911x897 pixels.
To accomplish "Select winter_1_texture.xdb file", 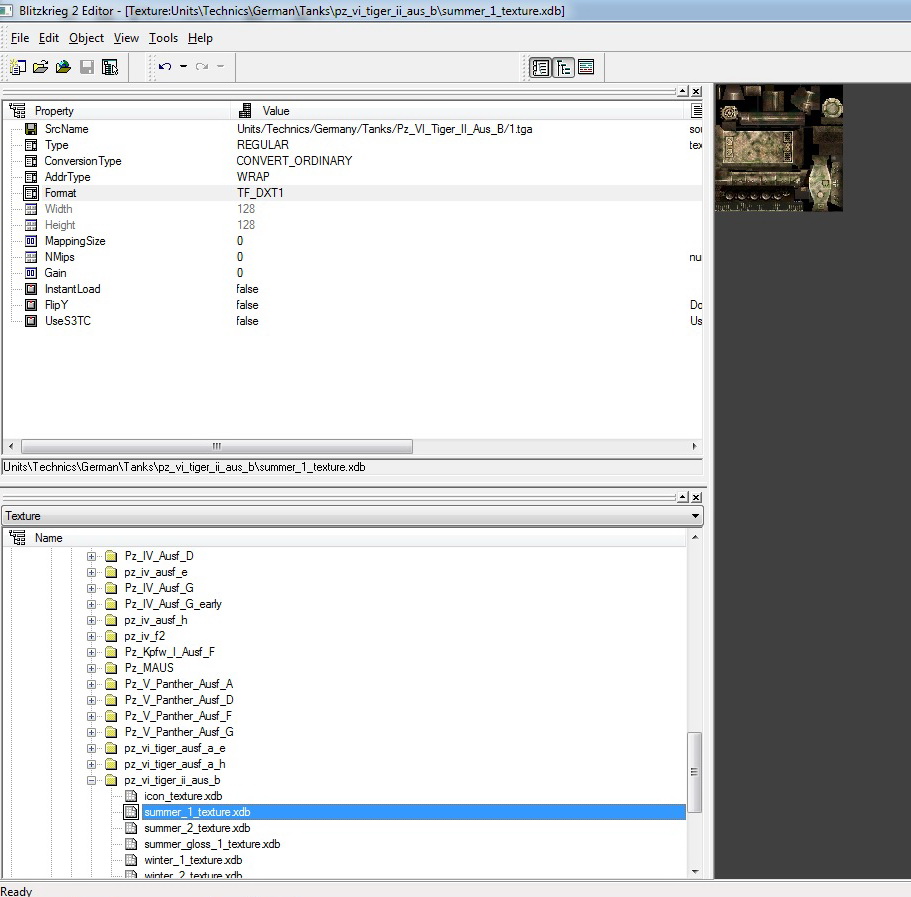I will [x=193, y=860].
